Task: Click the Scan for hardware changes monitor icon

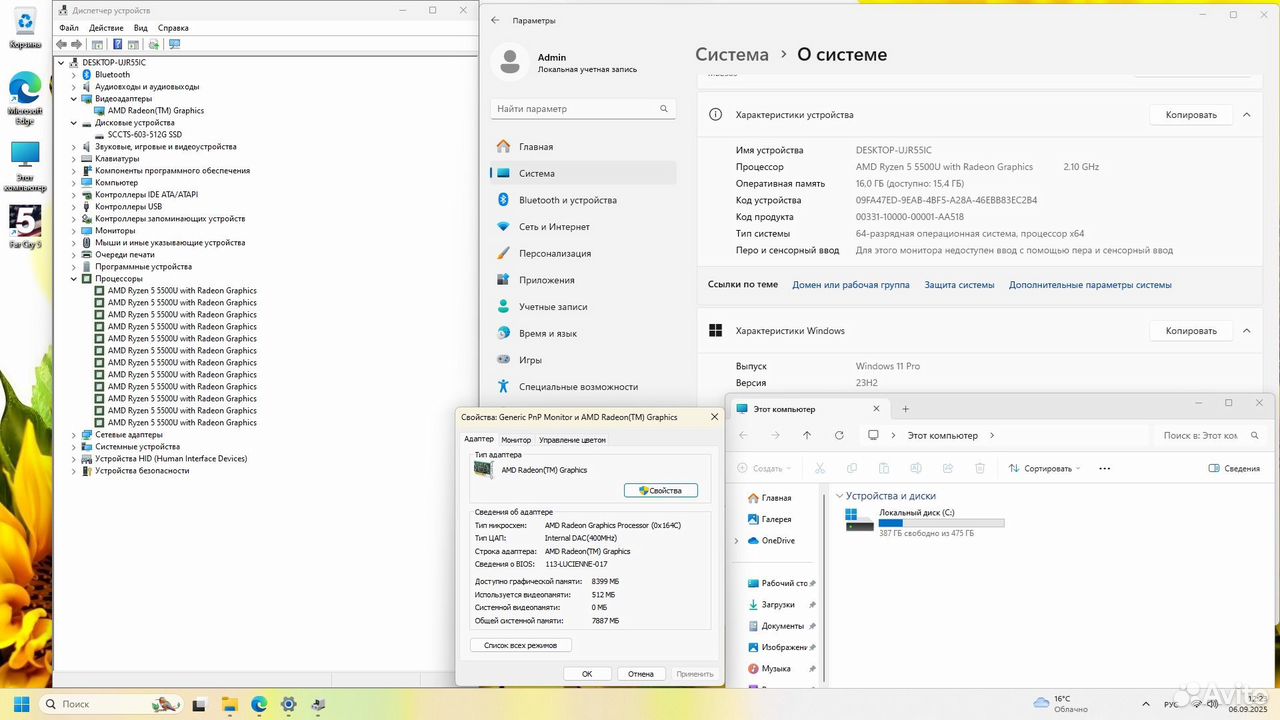Action: click(x=175, y=44)
